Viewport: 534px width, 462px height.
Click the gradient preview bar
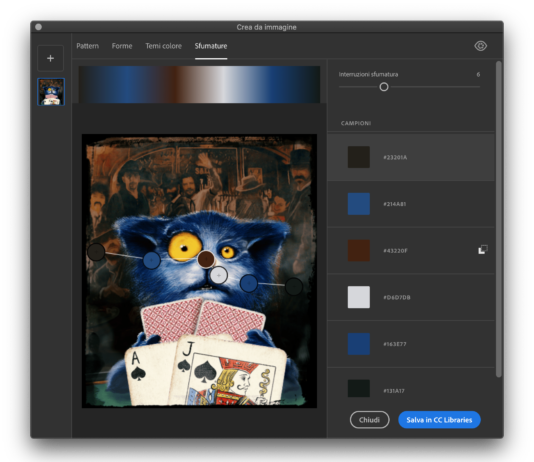tap(199, 84)
